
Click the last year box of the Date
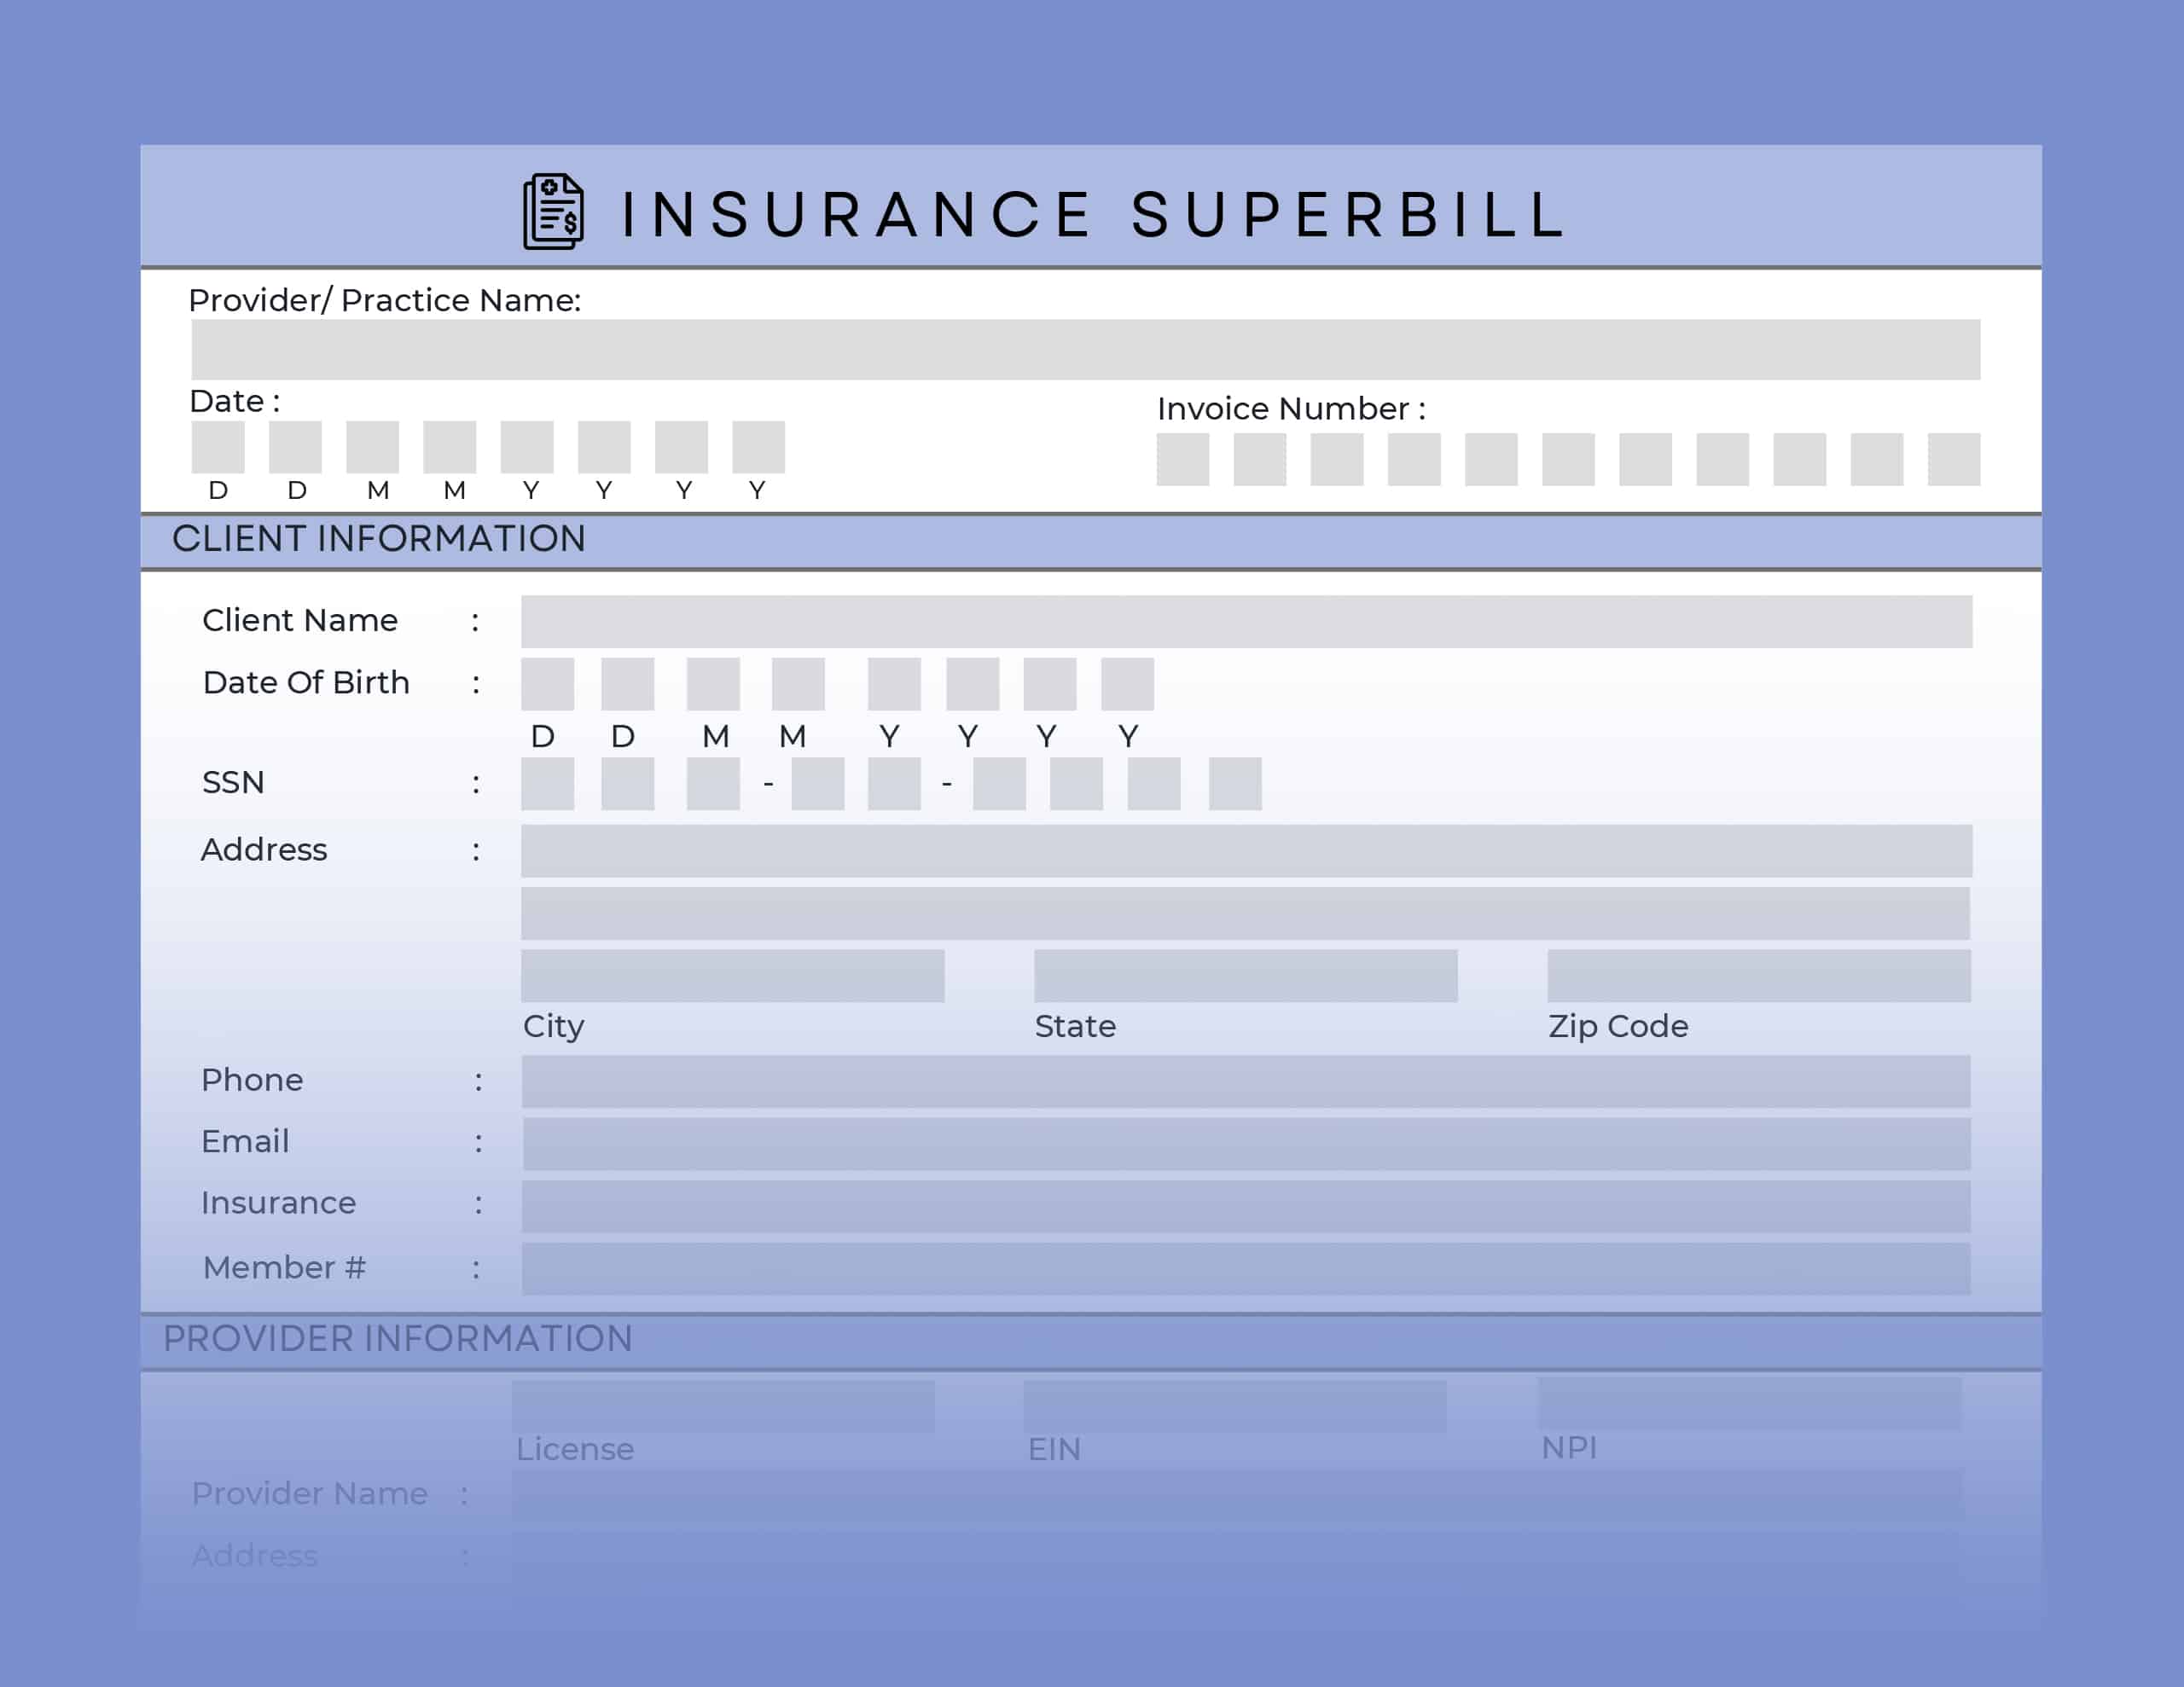(x=758, y=446)
